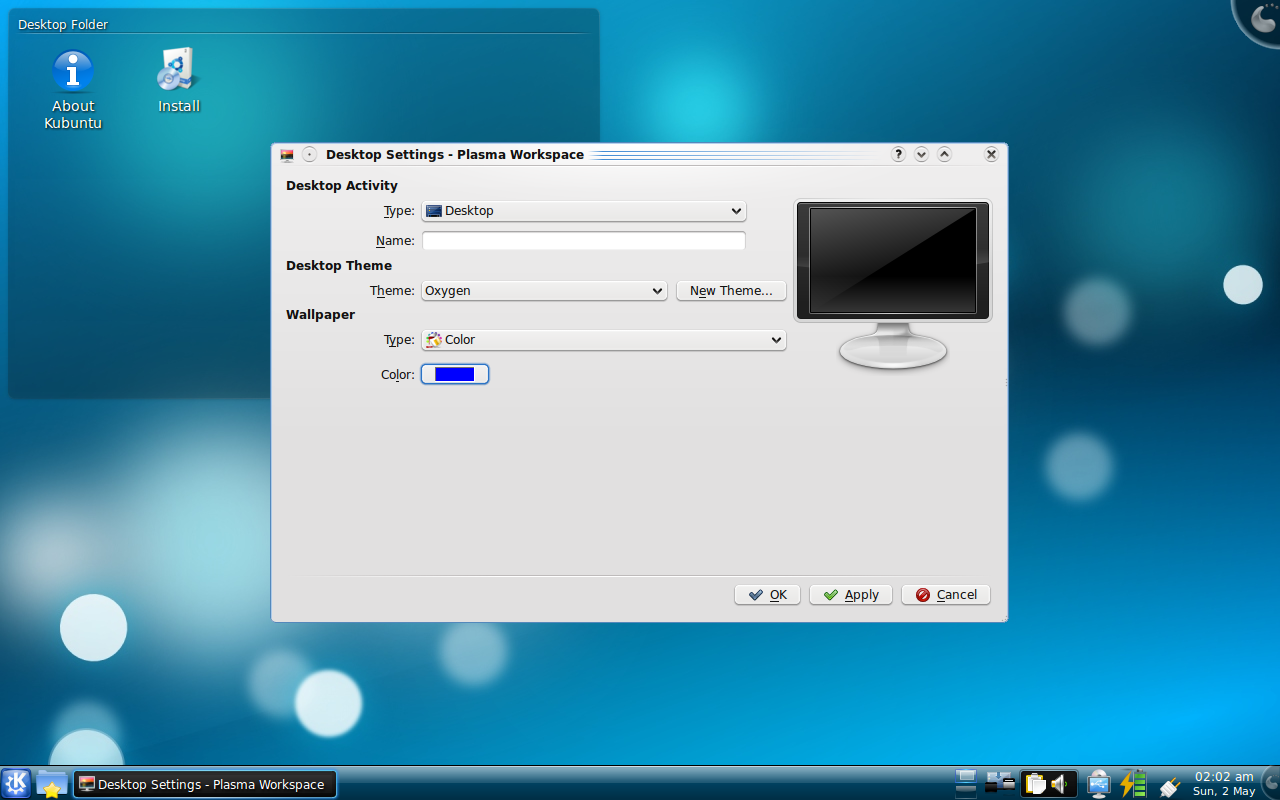The image size is (1280, 800).
Task: Open the blue Color picker swatch
Action: [455, 374]
